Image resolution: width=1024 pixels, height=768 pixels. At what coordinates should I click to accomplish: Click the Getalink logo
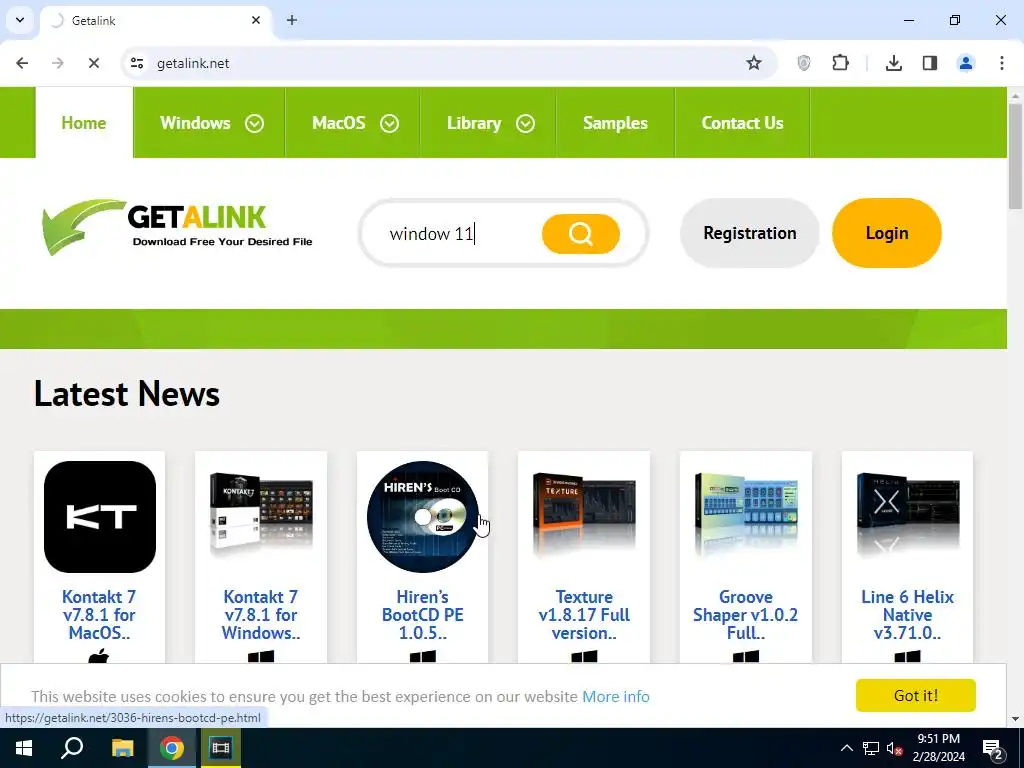click(177, 227)
